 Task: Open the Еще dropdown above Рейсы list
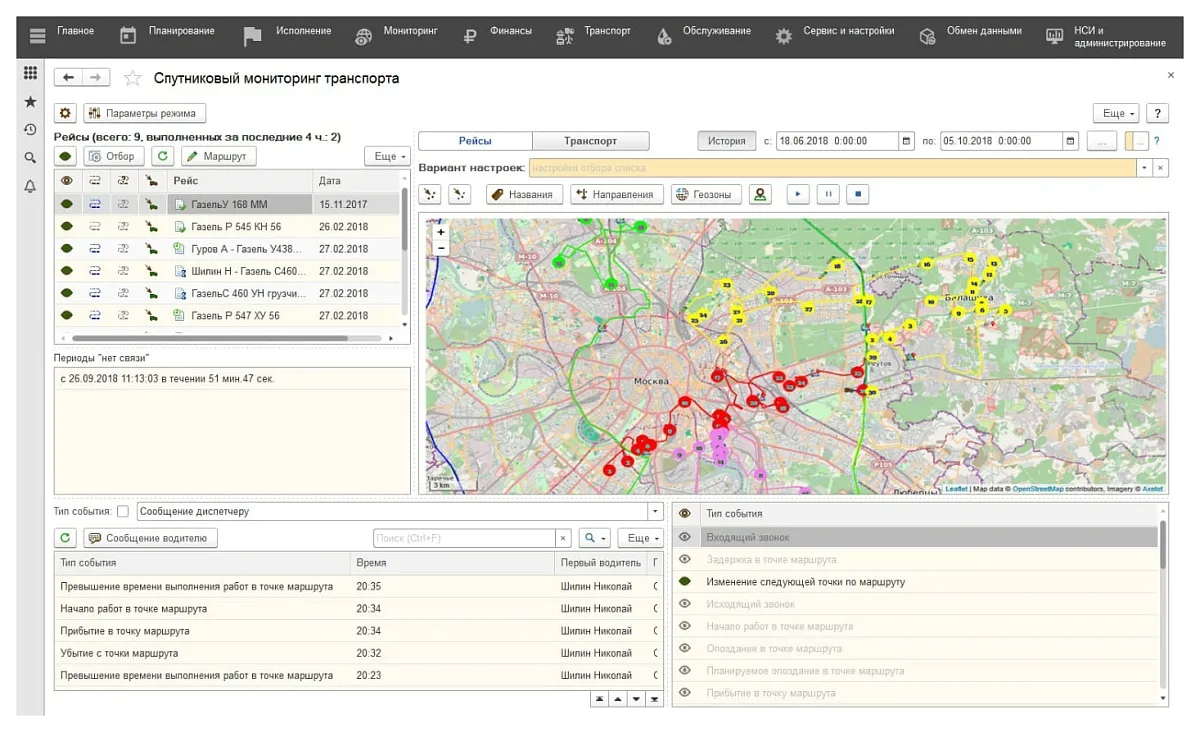point(390,156)
